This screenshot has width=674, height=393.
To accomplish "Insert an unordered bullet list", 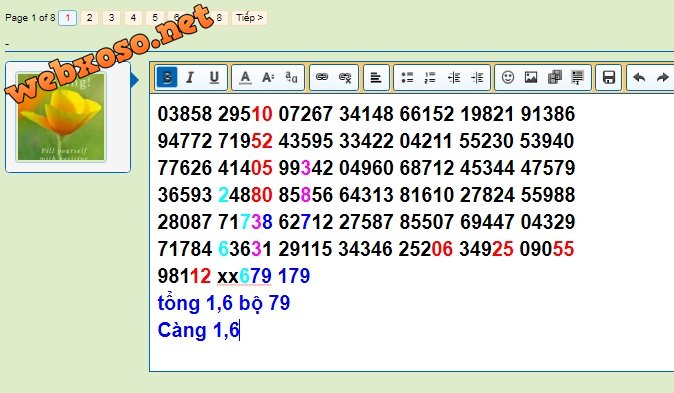I will coord(407,78).
